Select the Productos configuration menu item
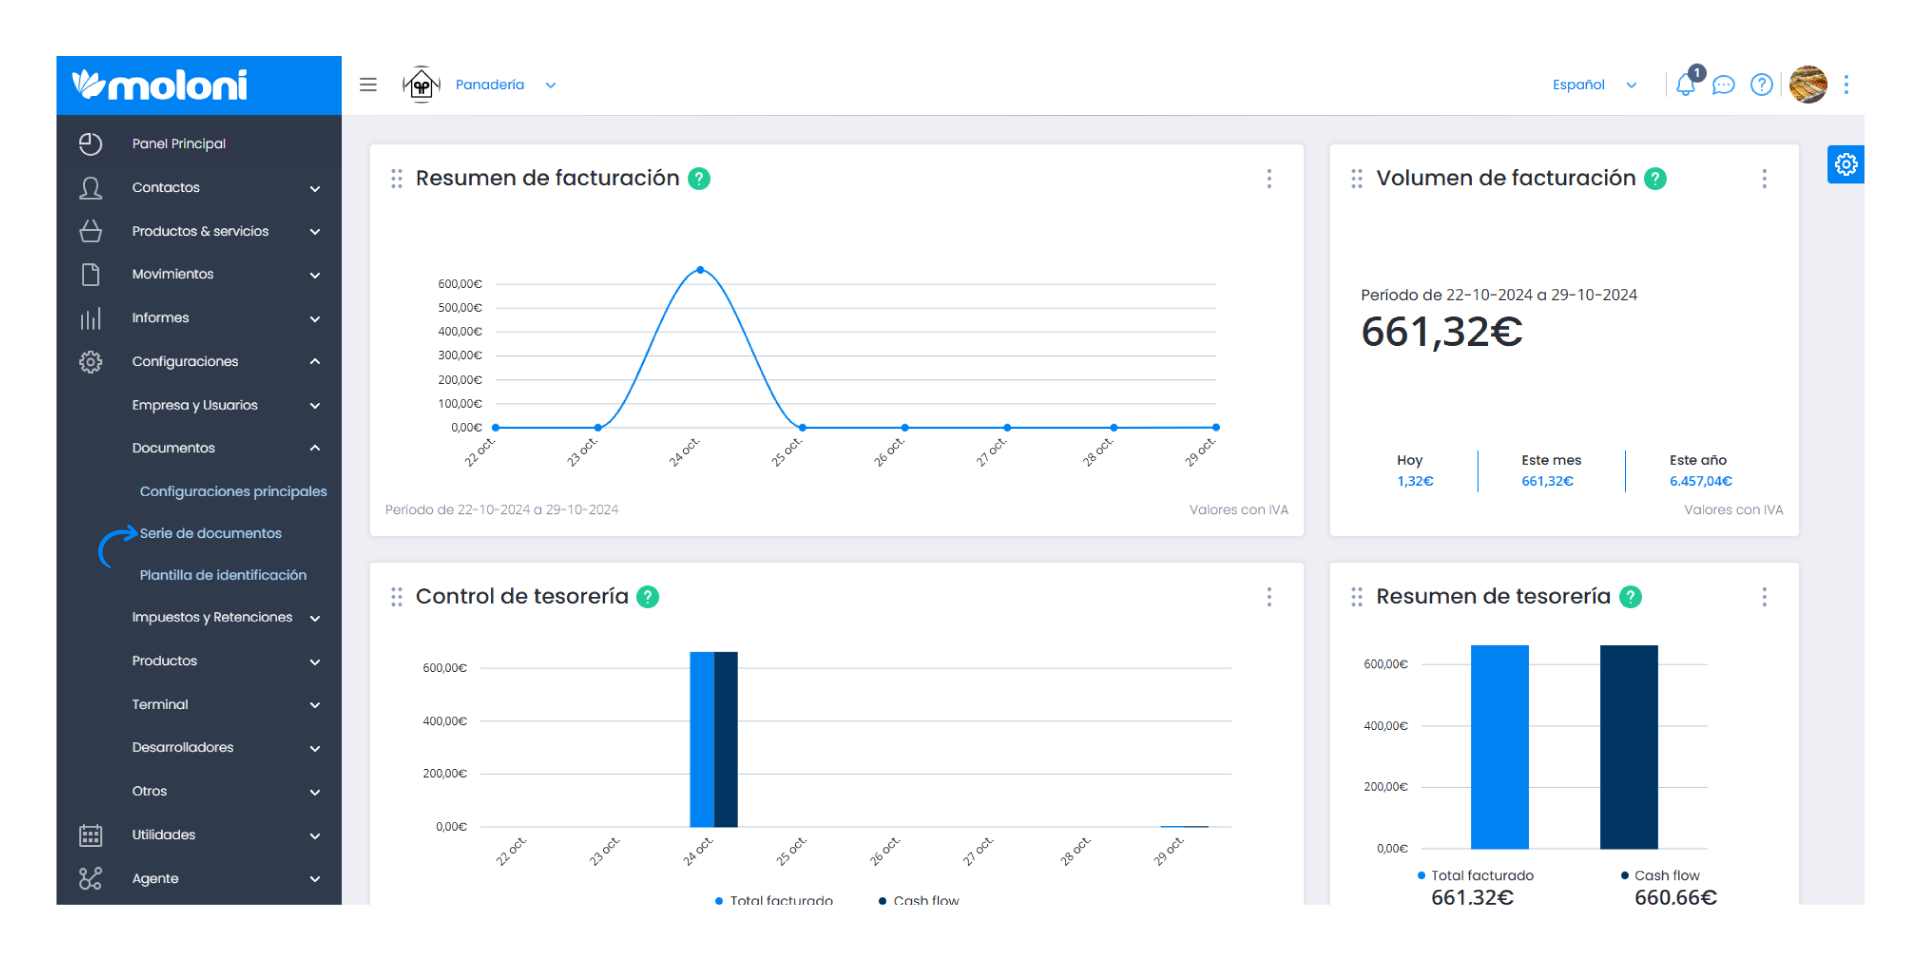This screenshot has width=1920, height=961. 164,661
